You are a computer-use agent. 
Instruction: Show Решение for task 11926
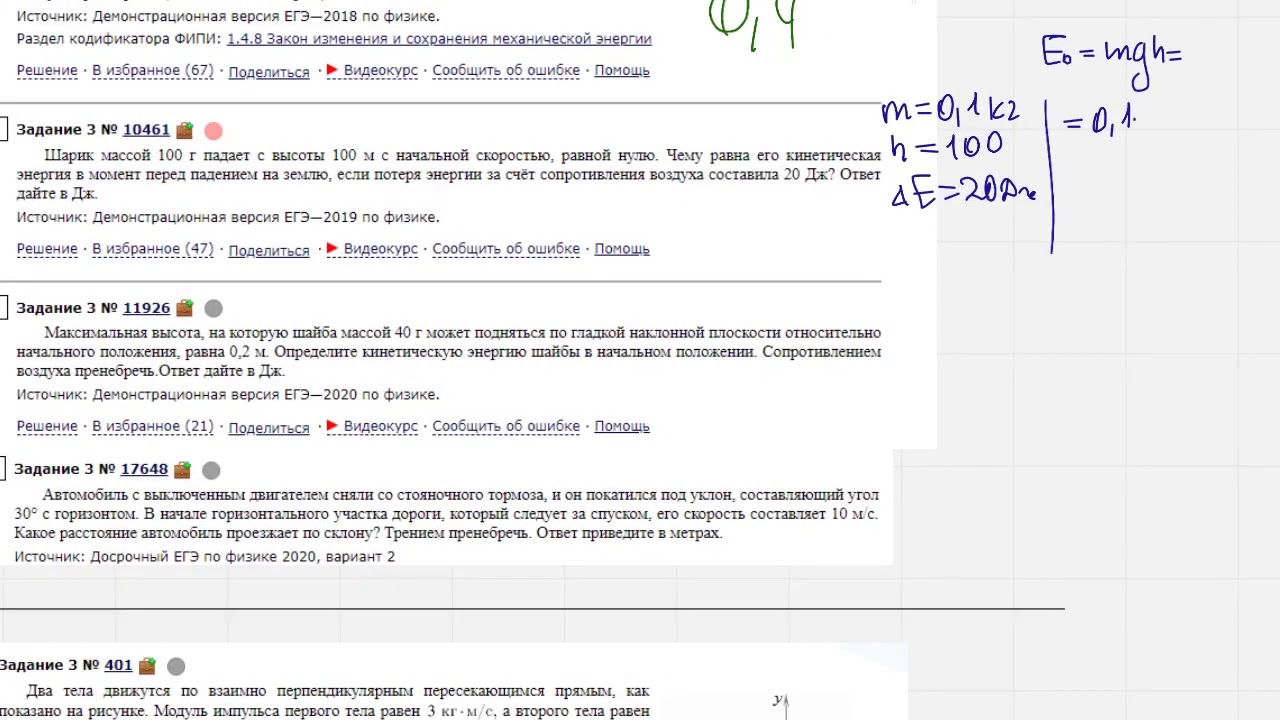tap(47, 427)
